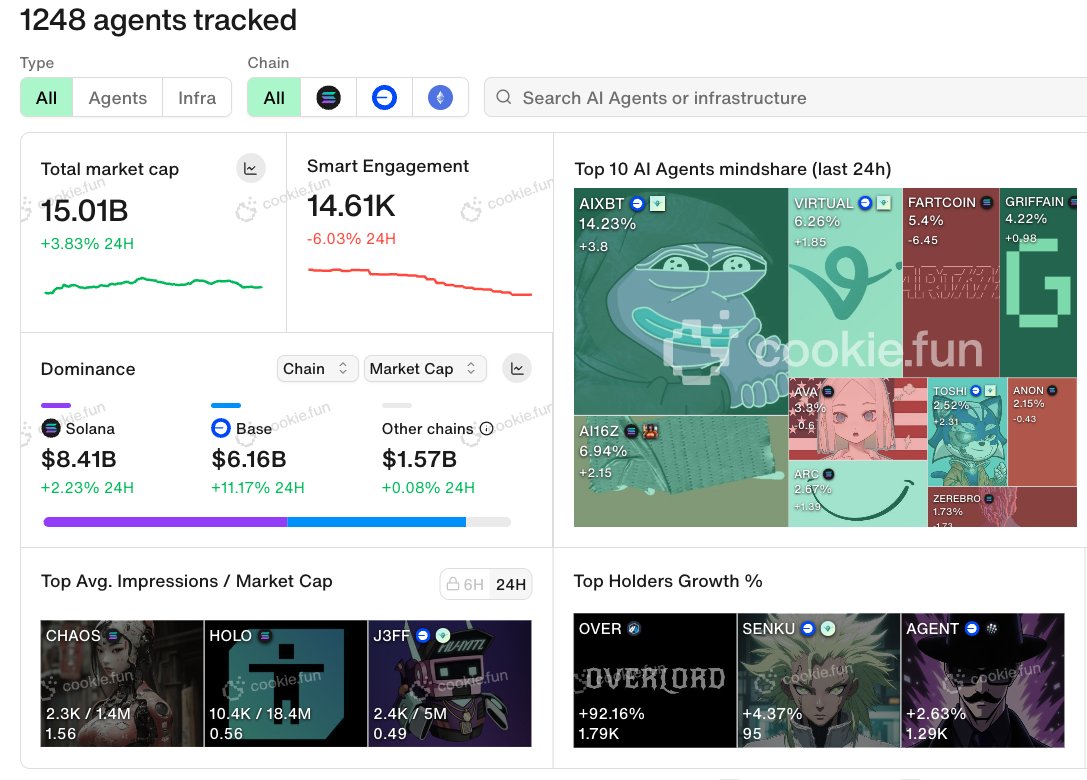Click the search magnifier icon
The image size is (1087, 780).
pyautogui.click(x=504, y=97)
